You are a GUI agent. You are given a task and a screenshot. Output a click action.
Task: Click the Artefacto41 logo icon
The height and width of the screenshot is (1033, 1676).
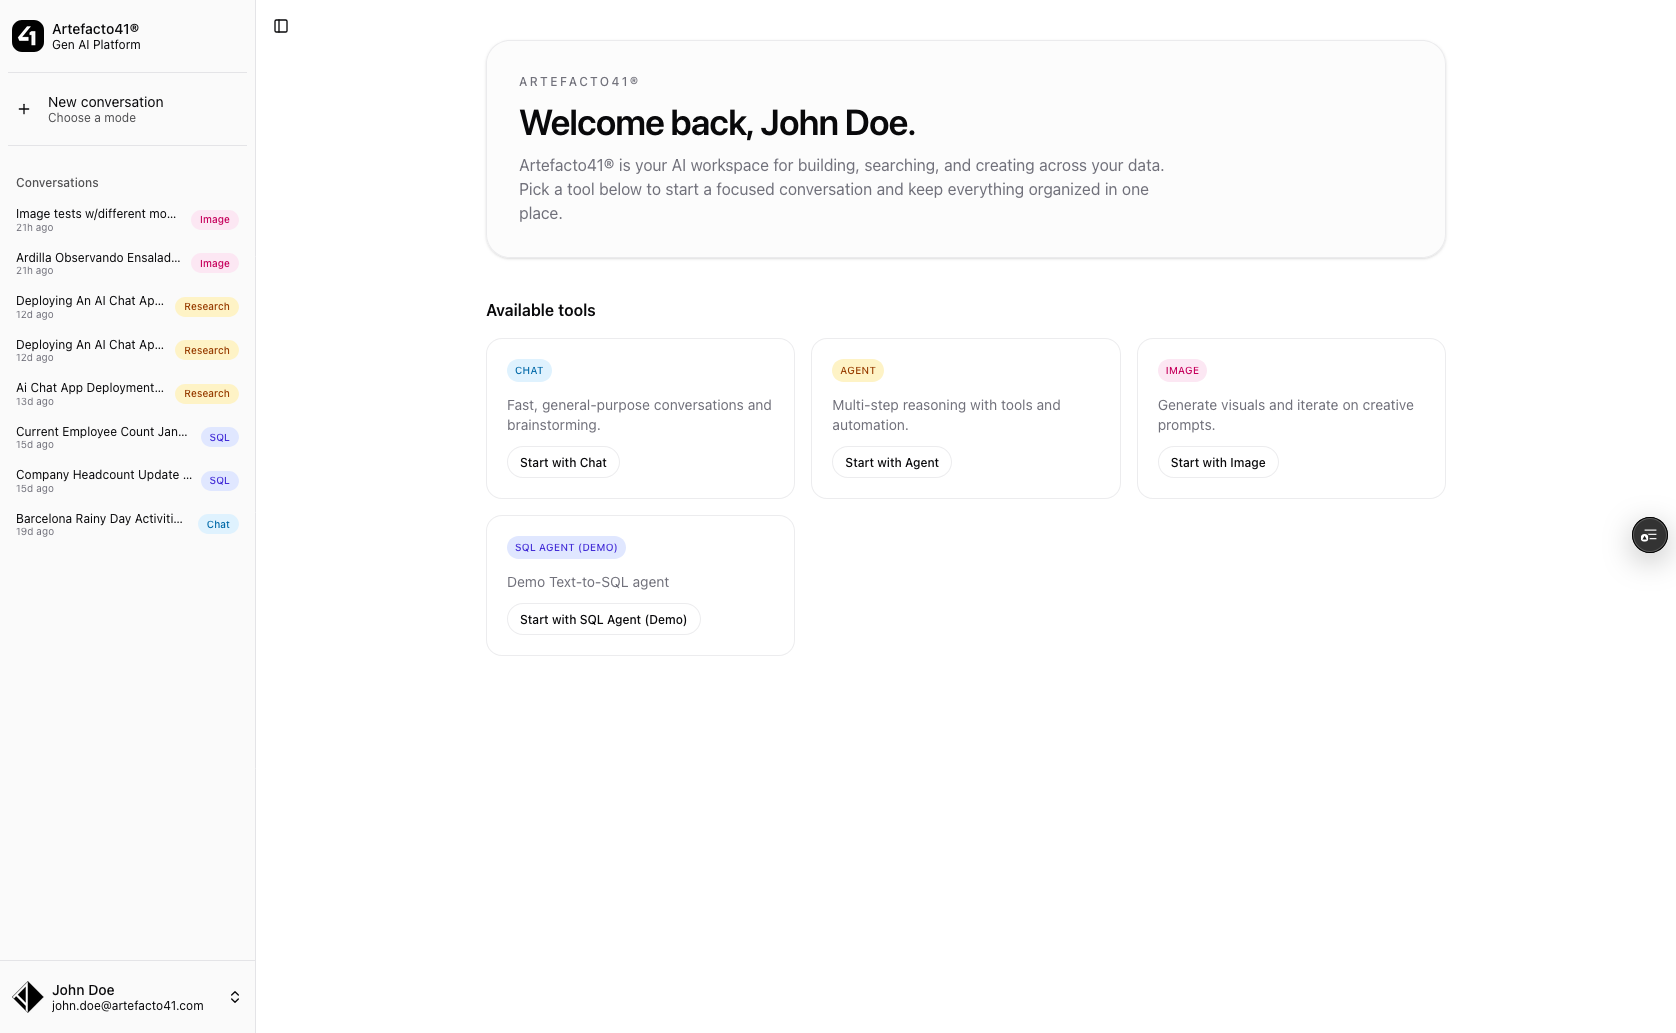(x=28, y=36)
